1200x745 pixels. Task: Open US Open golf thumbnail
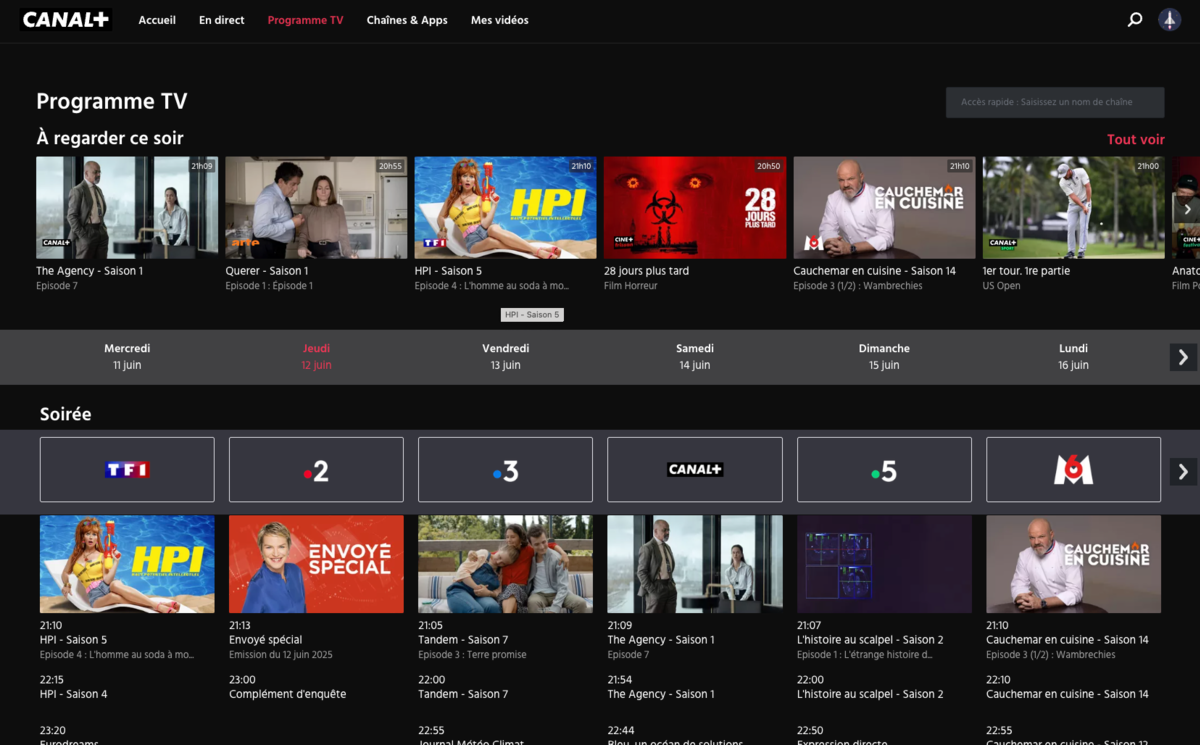pos(1073,207)
